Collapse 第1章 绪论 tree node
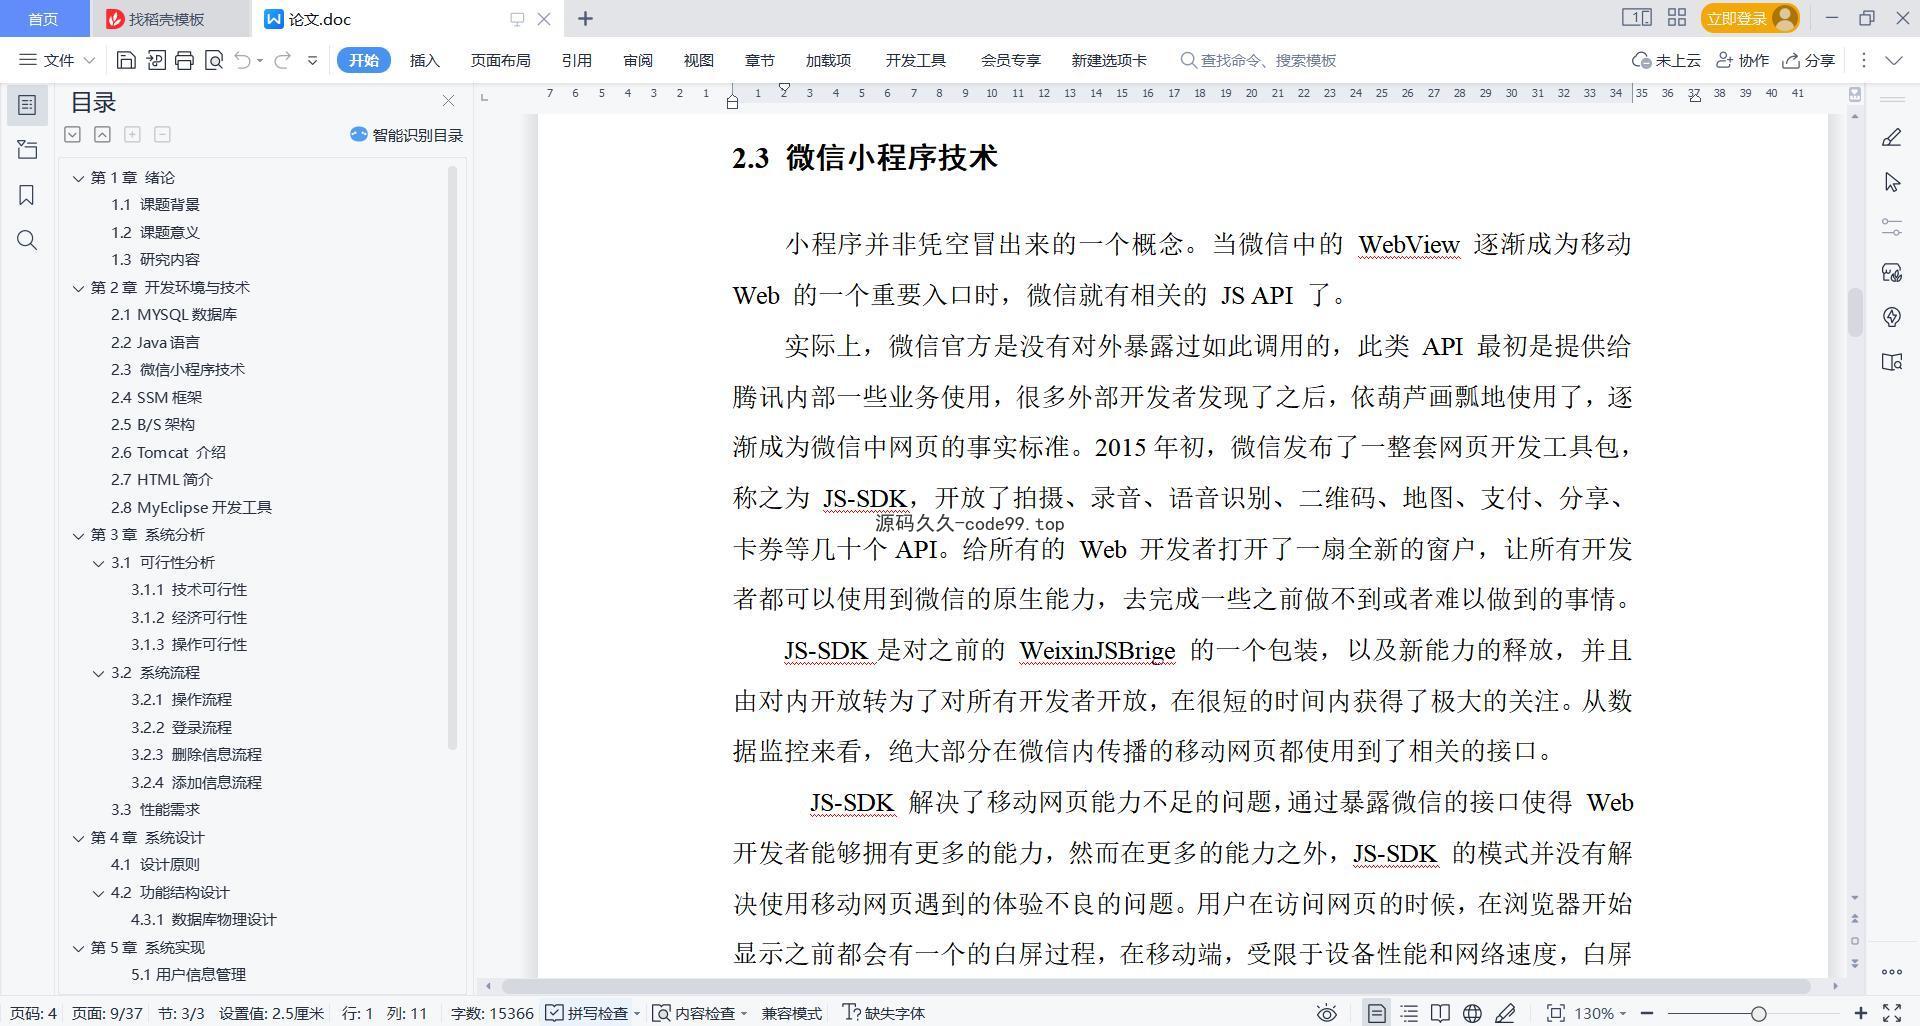This screenshot has height=1026, width=1920. click(x=78, y=178)
